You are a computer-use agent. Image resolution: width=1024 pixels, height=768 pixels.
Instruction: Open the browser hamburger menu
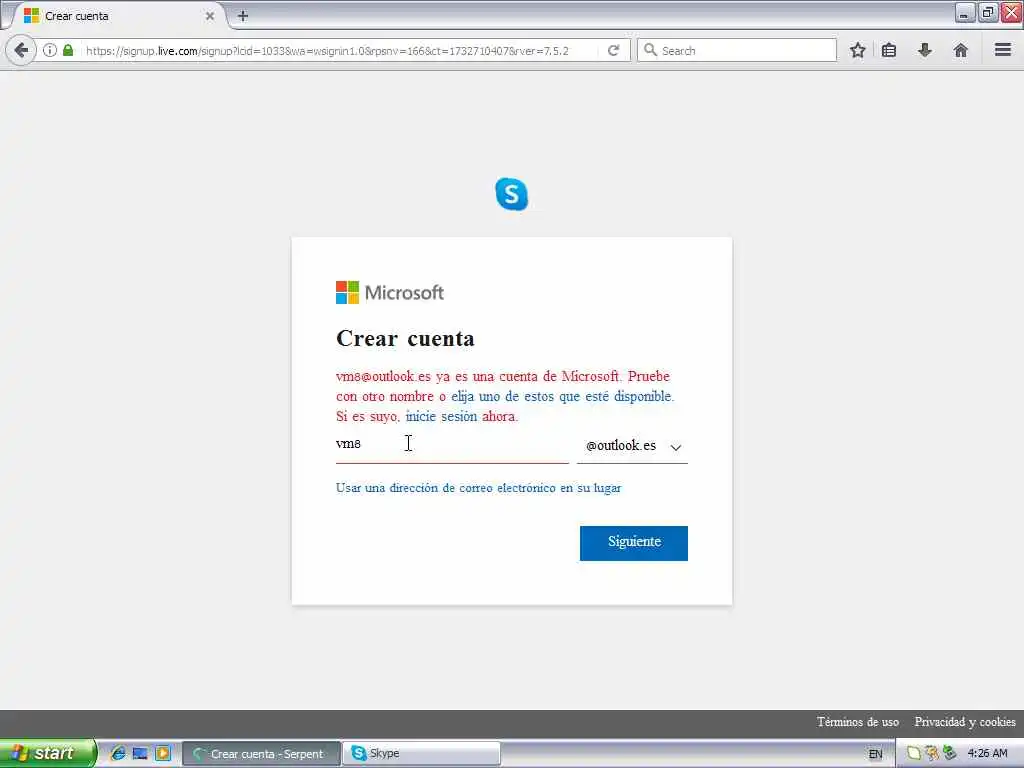click(1003, 50)
